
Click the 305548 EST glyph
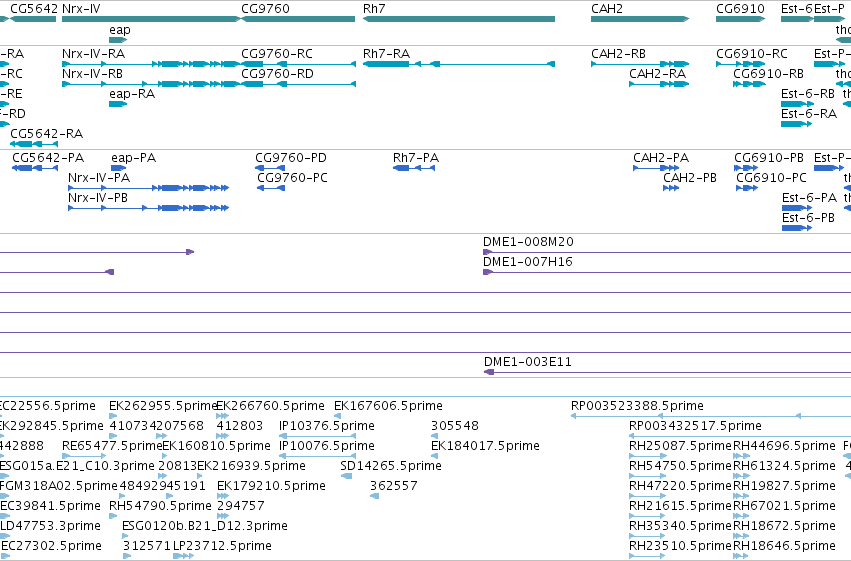coord(434,436)
